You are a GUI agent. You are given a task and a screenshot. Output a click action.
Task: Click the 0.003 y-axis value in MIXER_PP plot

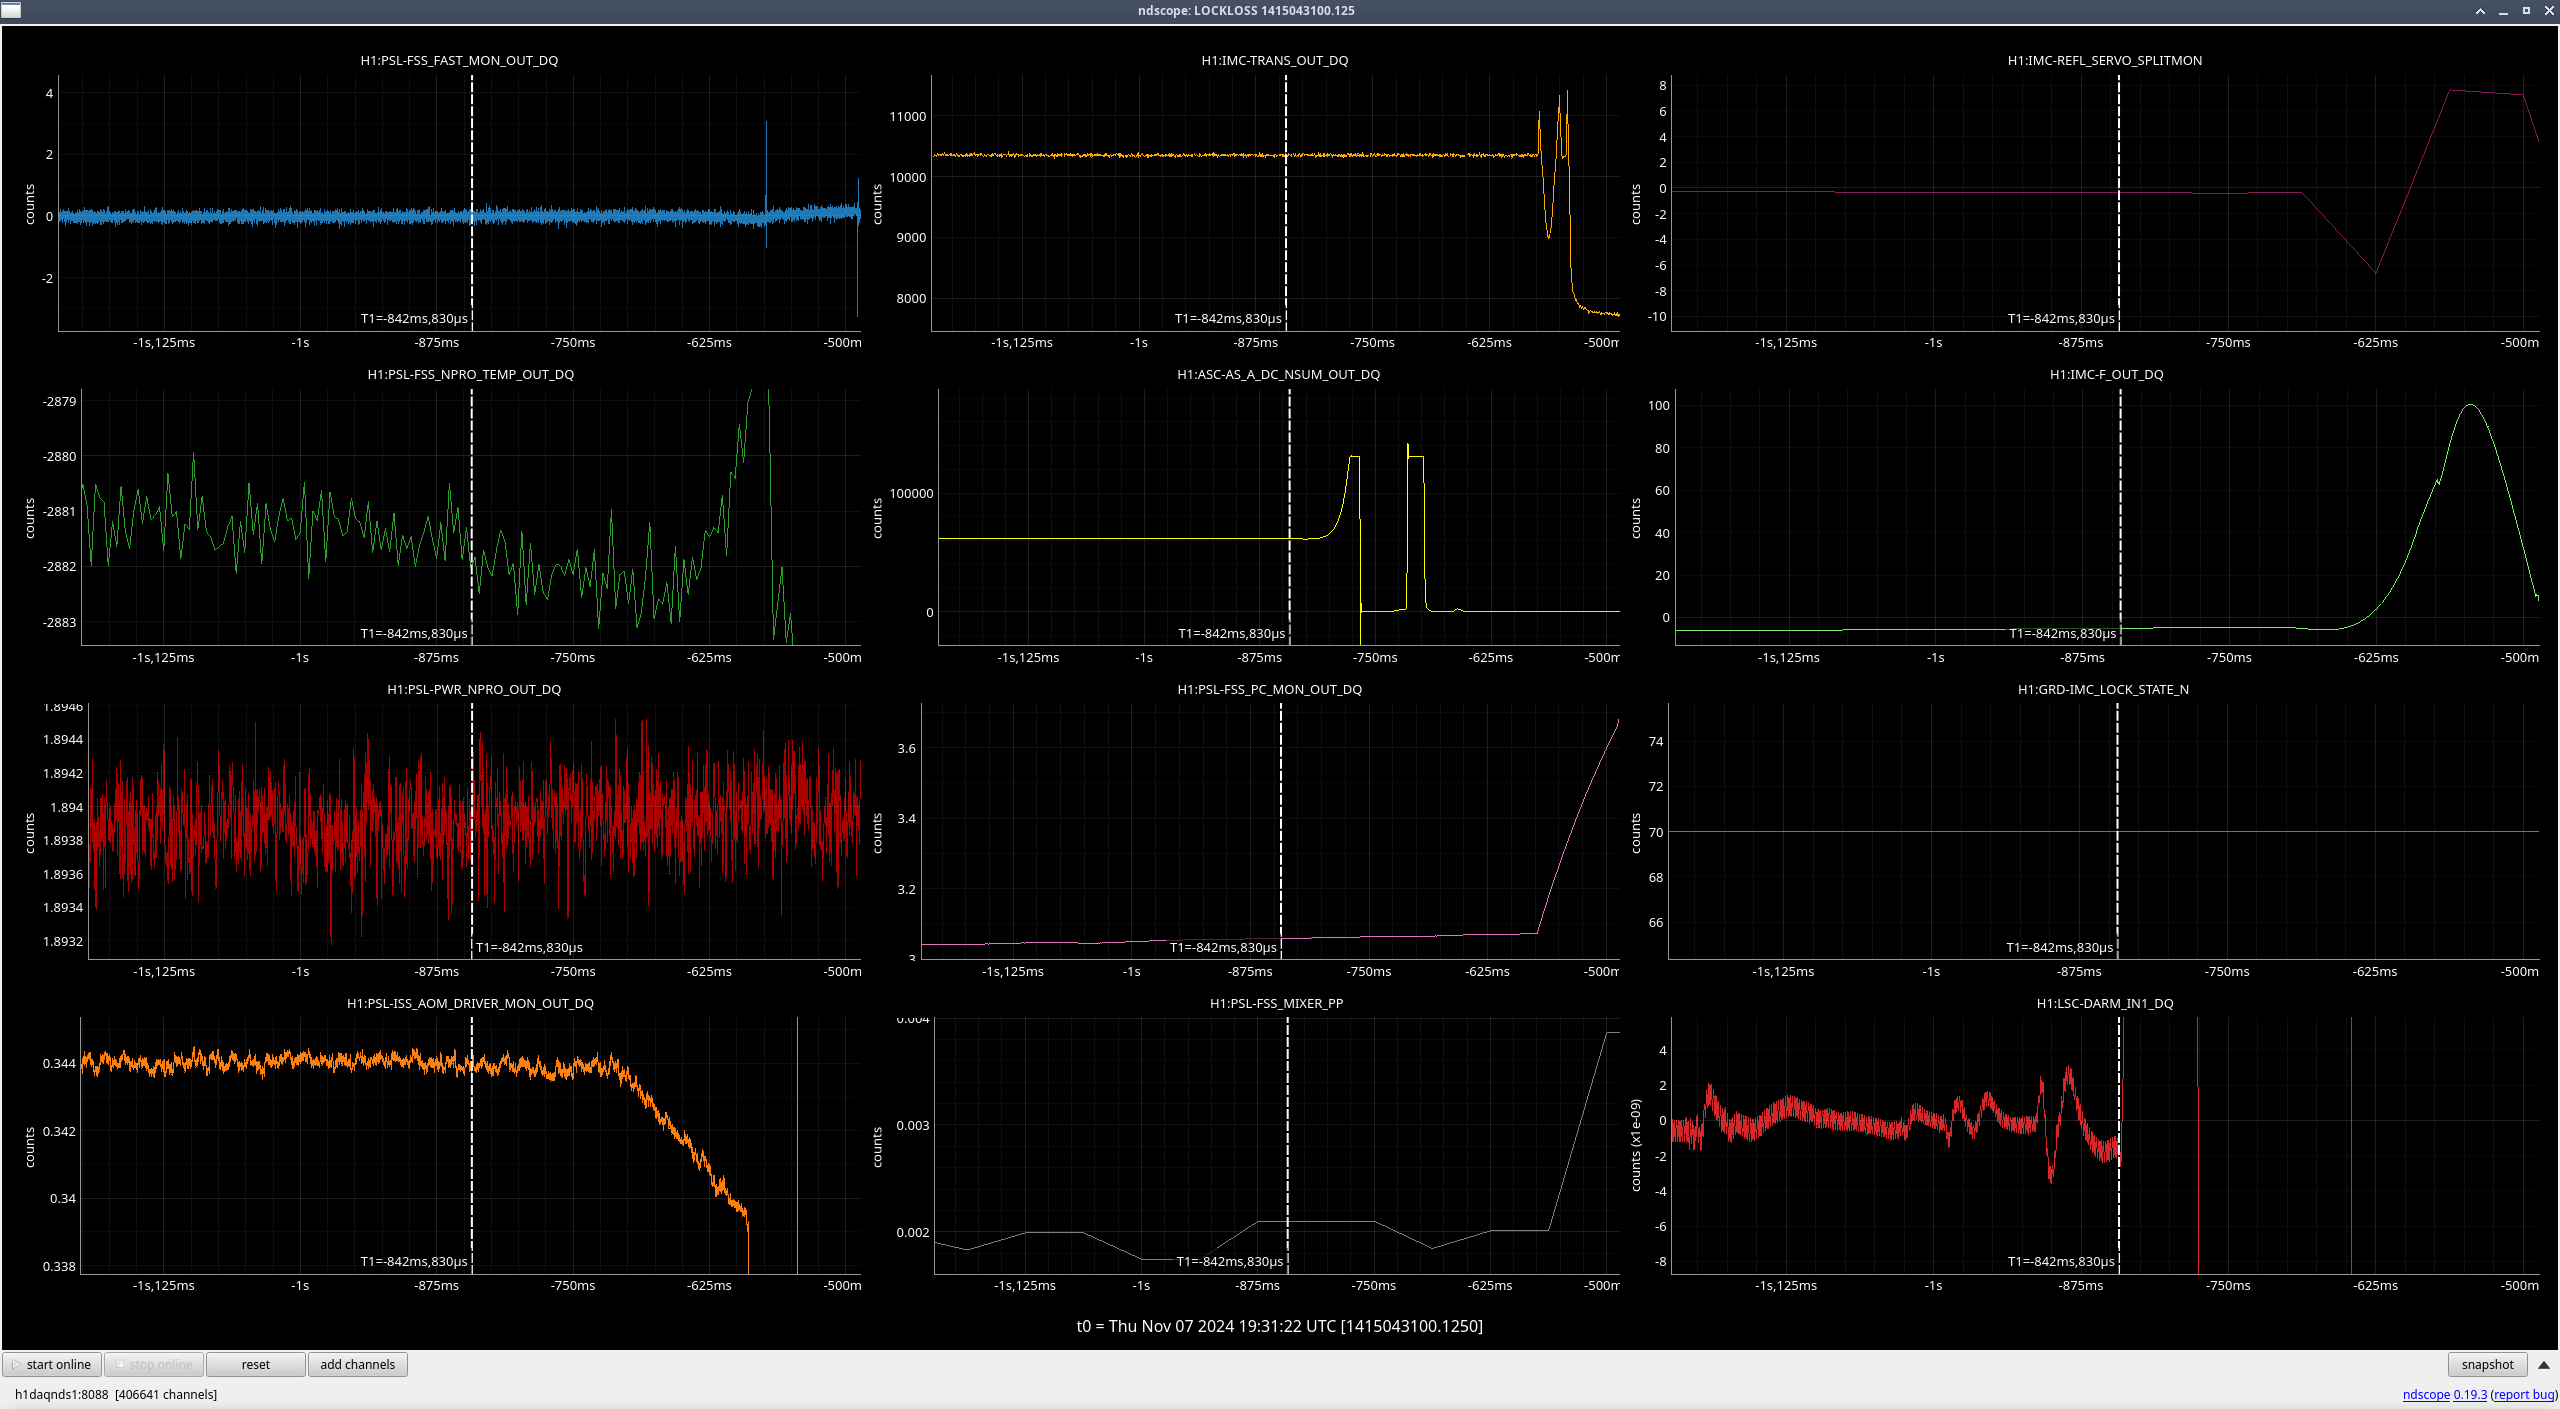[x=913, y=1125]
